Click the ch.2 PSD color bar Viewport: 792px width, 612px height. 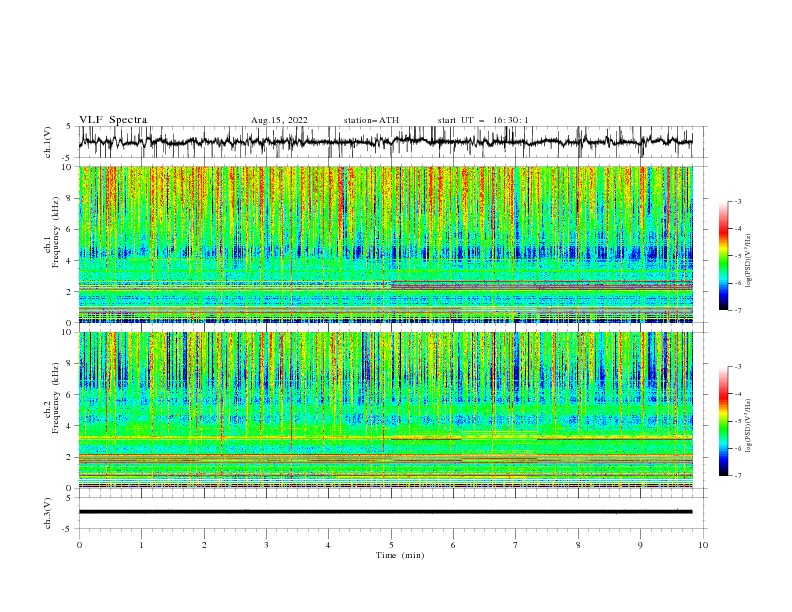[723, 421]
